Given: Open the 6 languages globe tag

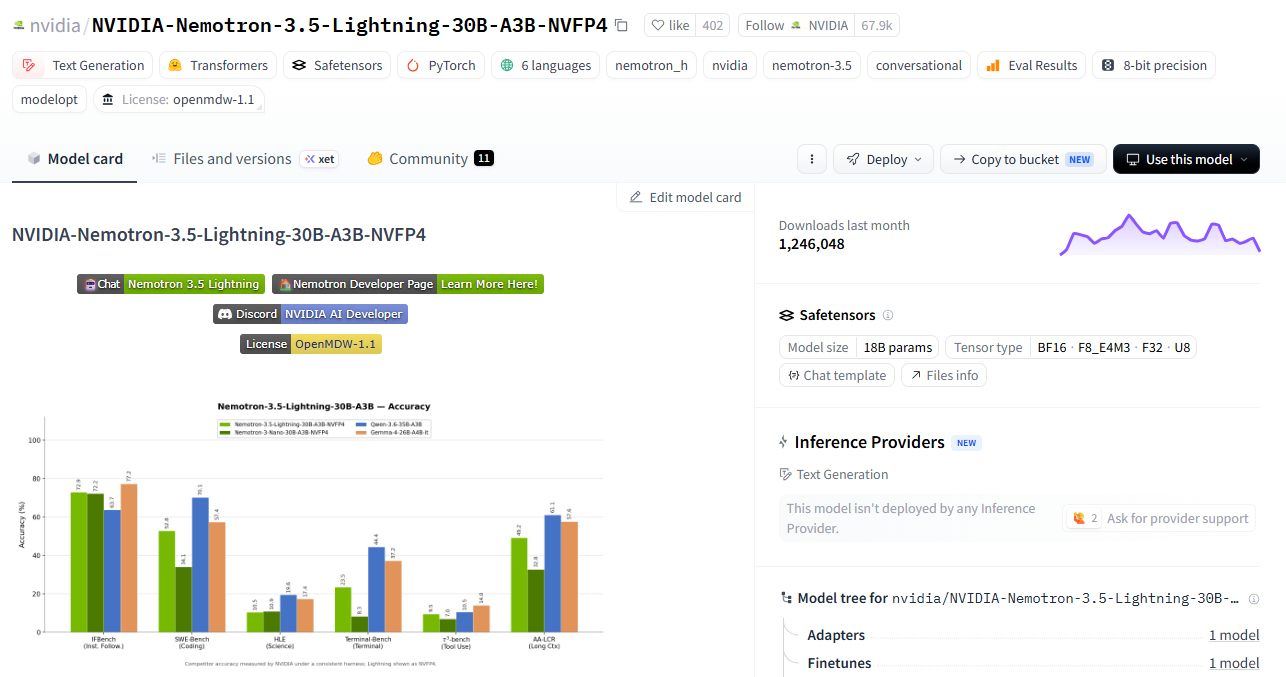Looking at the screenshot, I should 545,65.
